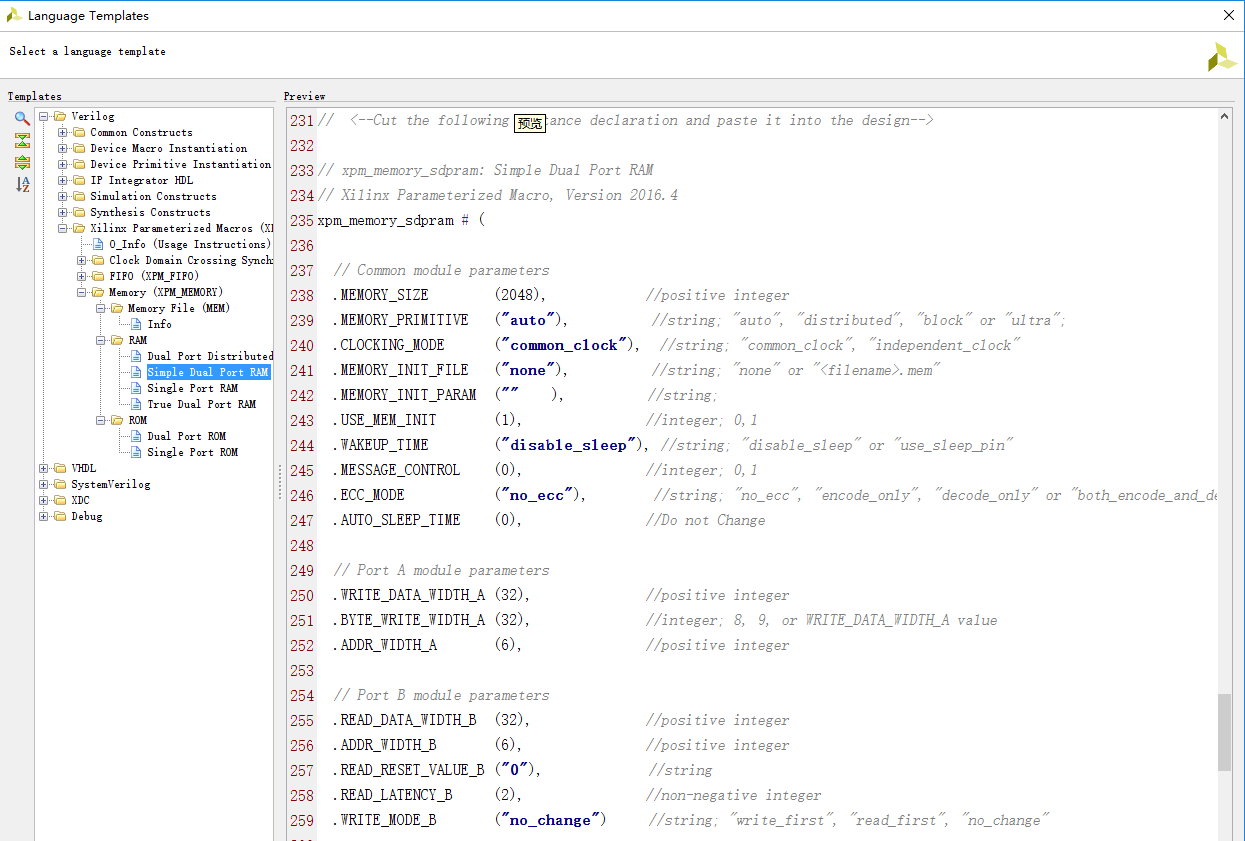Click the xpm_memory_sdpram # ( line
This screenshot has width=1245, height=841.
point(401,220)
